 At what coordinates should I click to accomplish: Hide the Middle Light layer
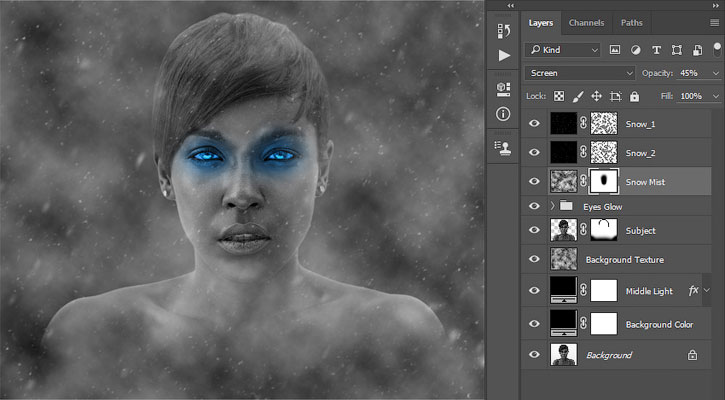click(x=534, y=290)
